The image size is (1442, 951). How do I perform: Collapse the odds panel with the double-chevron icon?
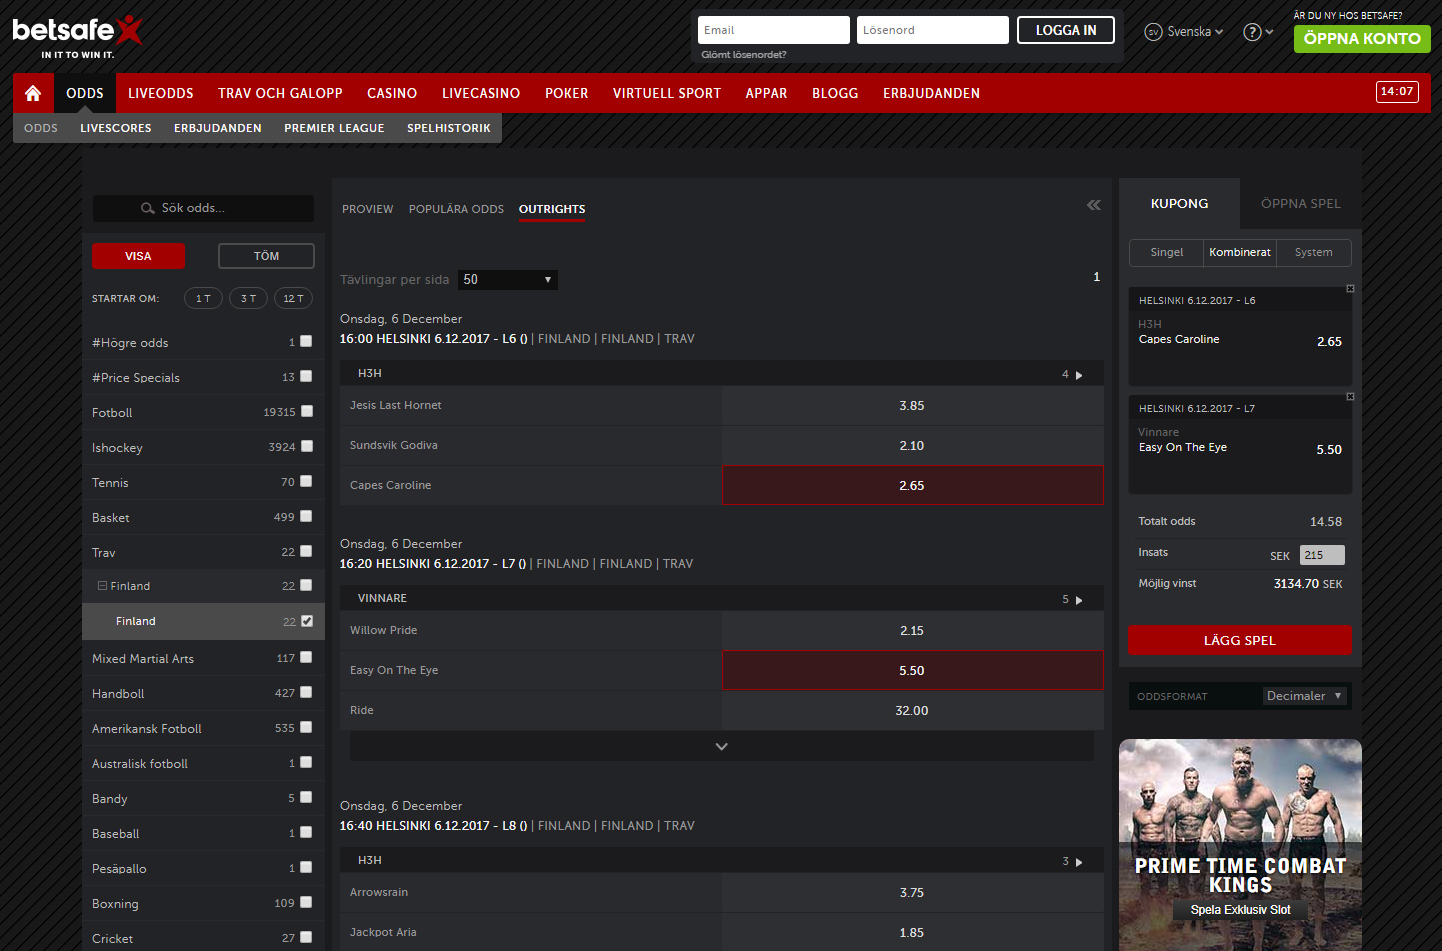1093,204
